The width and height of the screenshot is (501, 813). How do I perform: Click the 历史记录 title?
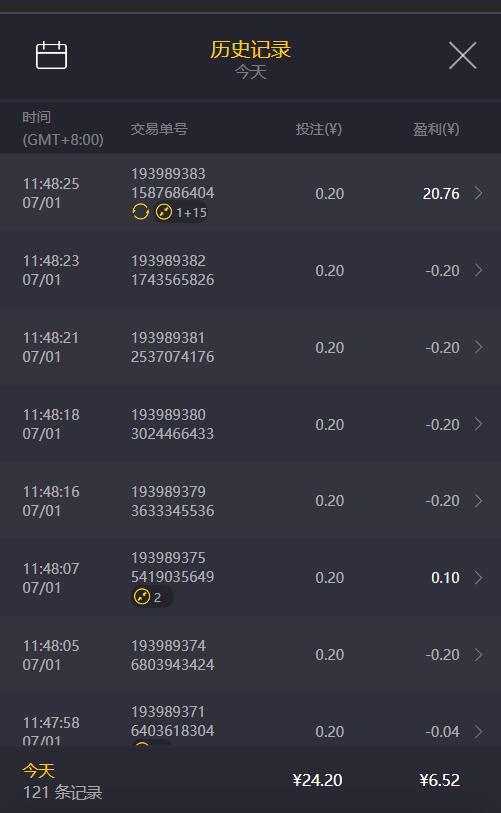click(250, 50)
